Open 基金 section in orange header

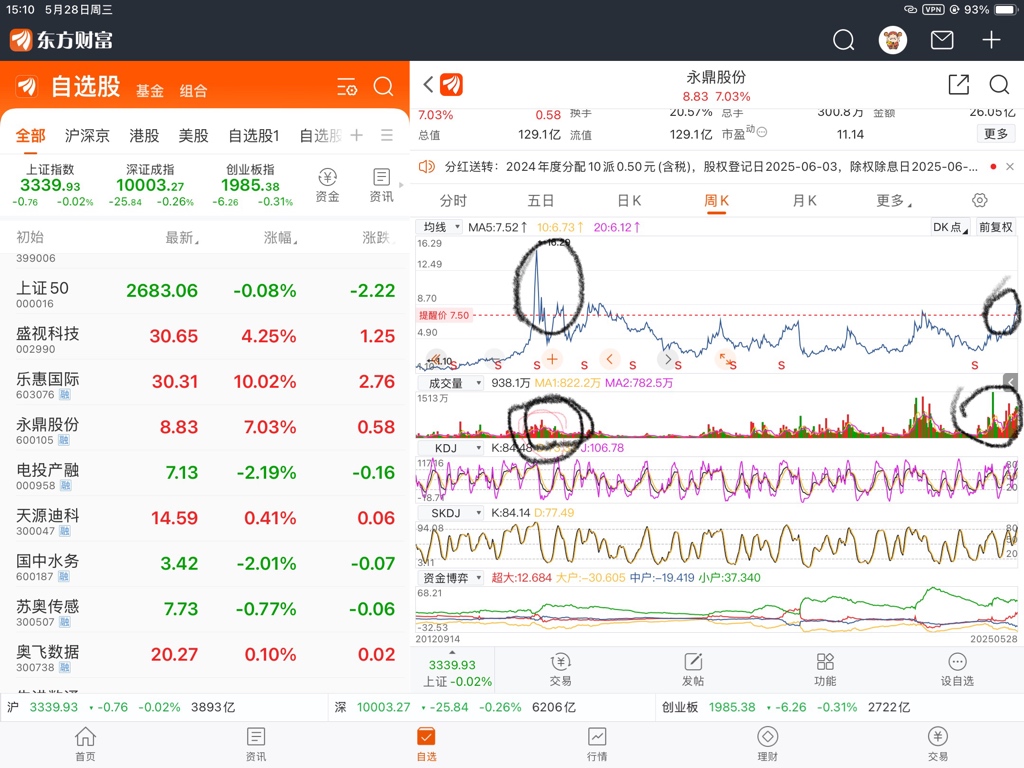pyautogui.click(x=150, y=91)
